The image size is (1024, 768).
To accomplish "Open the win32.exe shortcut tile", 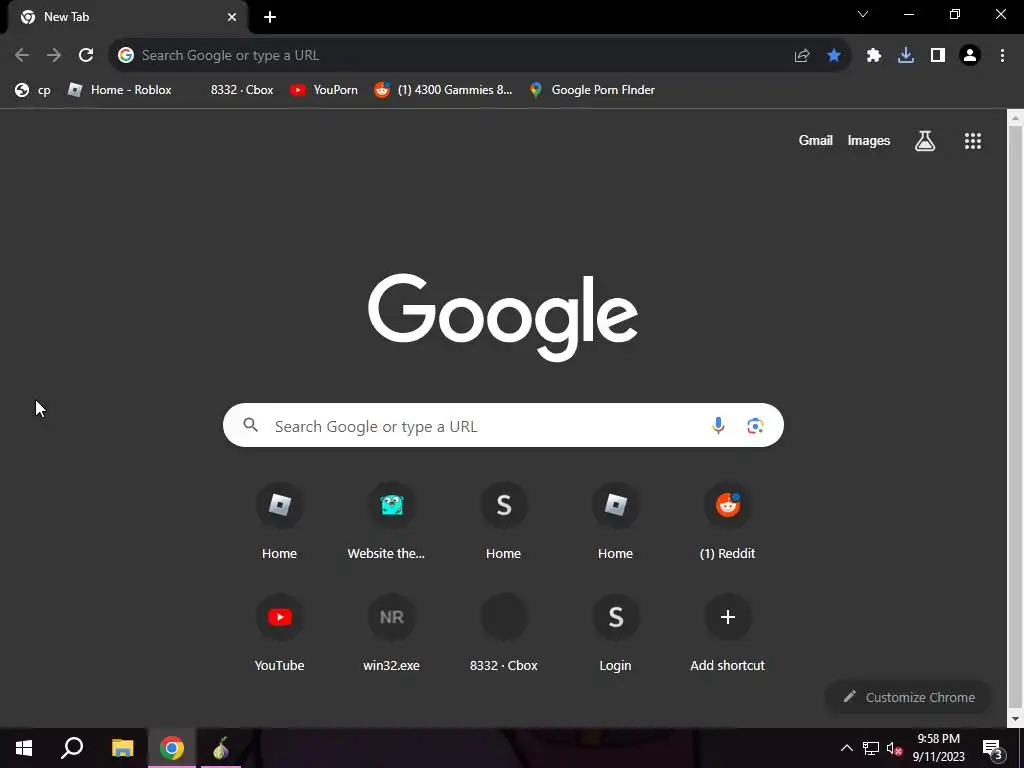I will point(392,635).
